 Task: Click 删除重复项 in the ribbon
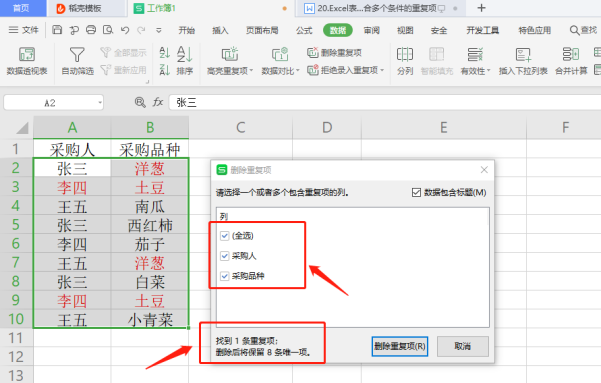335,53
